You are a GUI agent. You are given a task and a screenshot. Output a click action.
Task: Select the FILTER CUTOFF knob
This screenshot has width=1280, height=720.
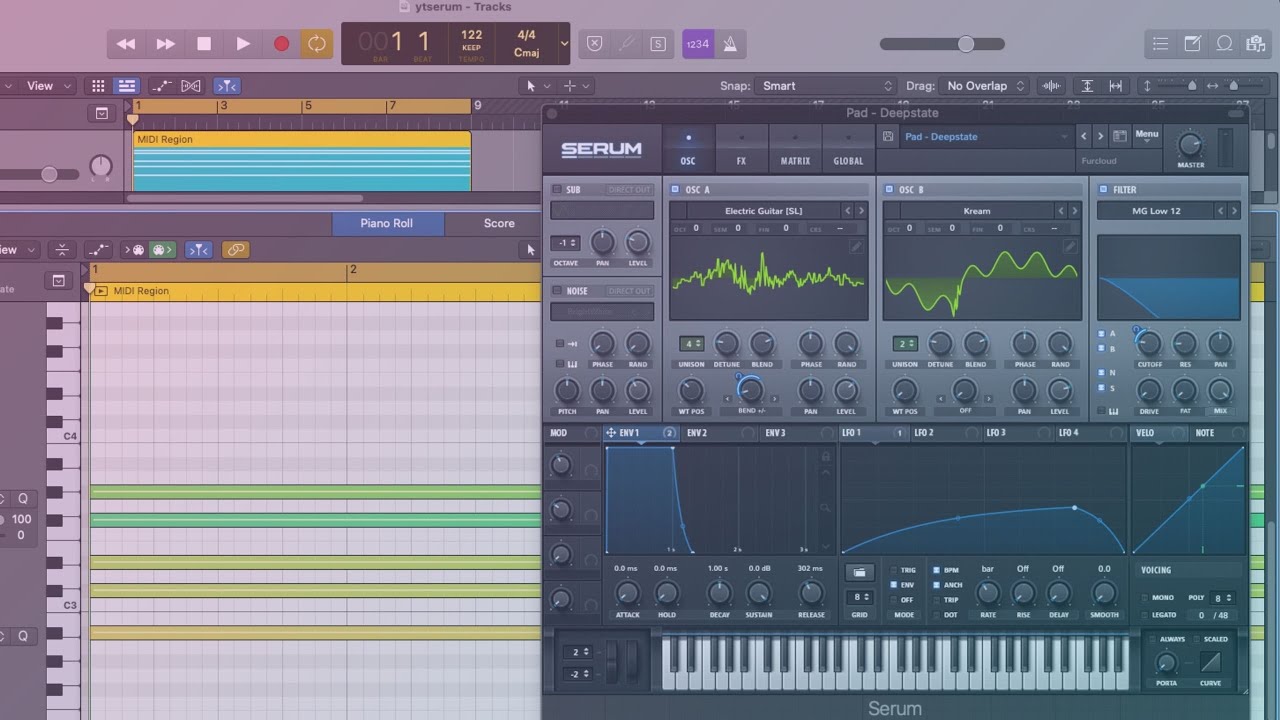point(1149,344)
